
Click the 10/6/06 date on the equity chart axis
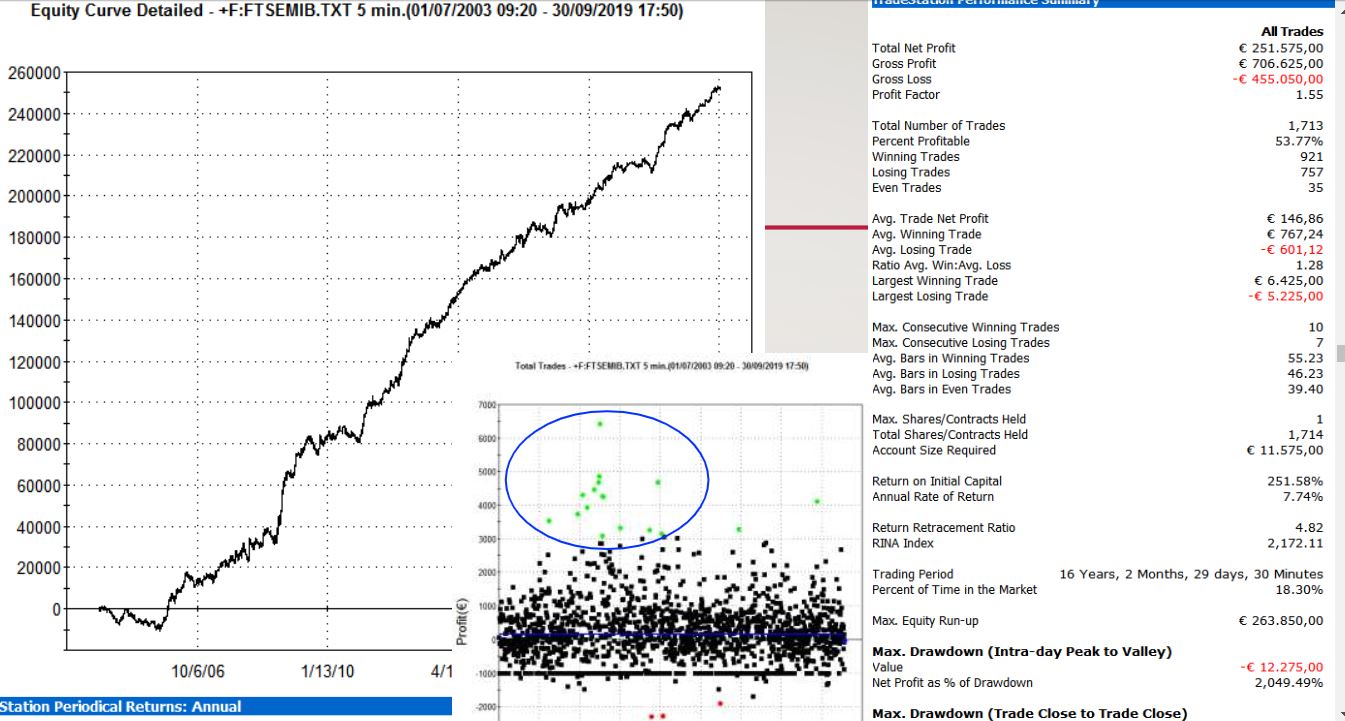pos(197,672)
